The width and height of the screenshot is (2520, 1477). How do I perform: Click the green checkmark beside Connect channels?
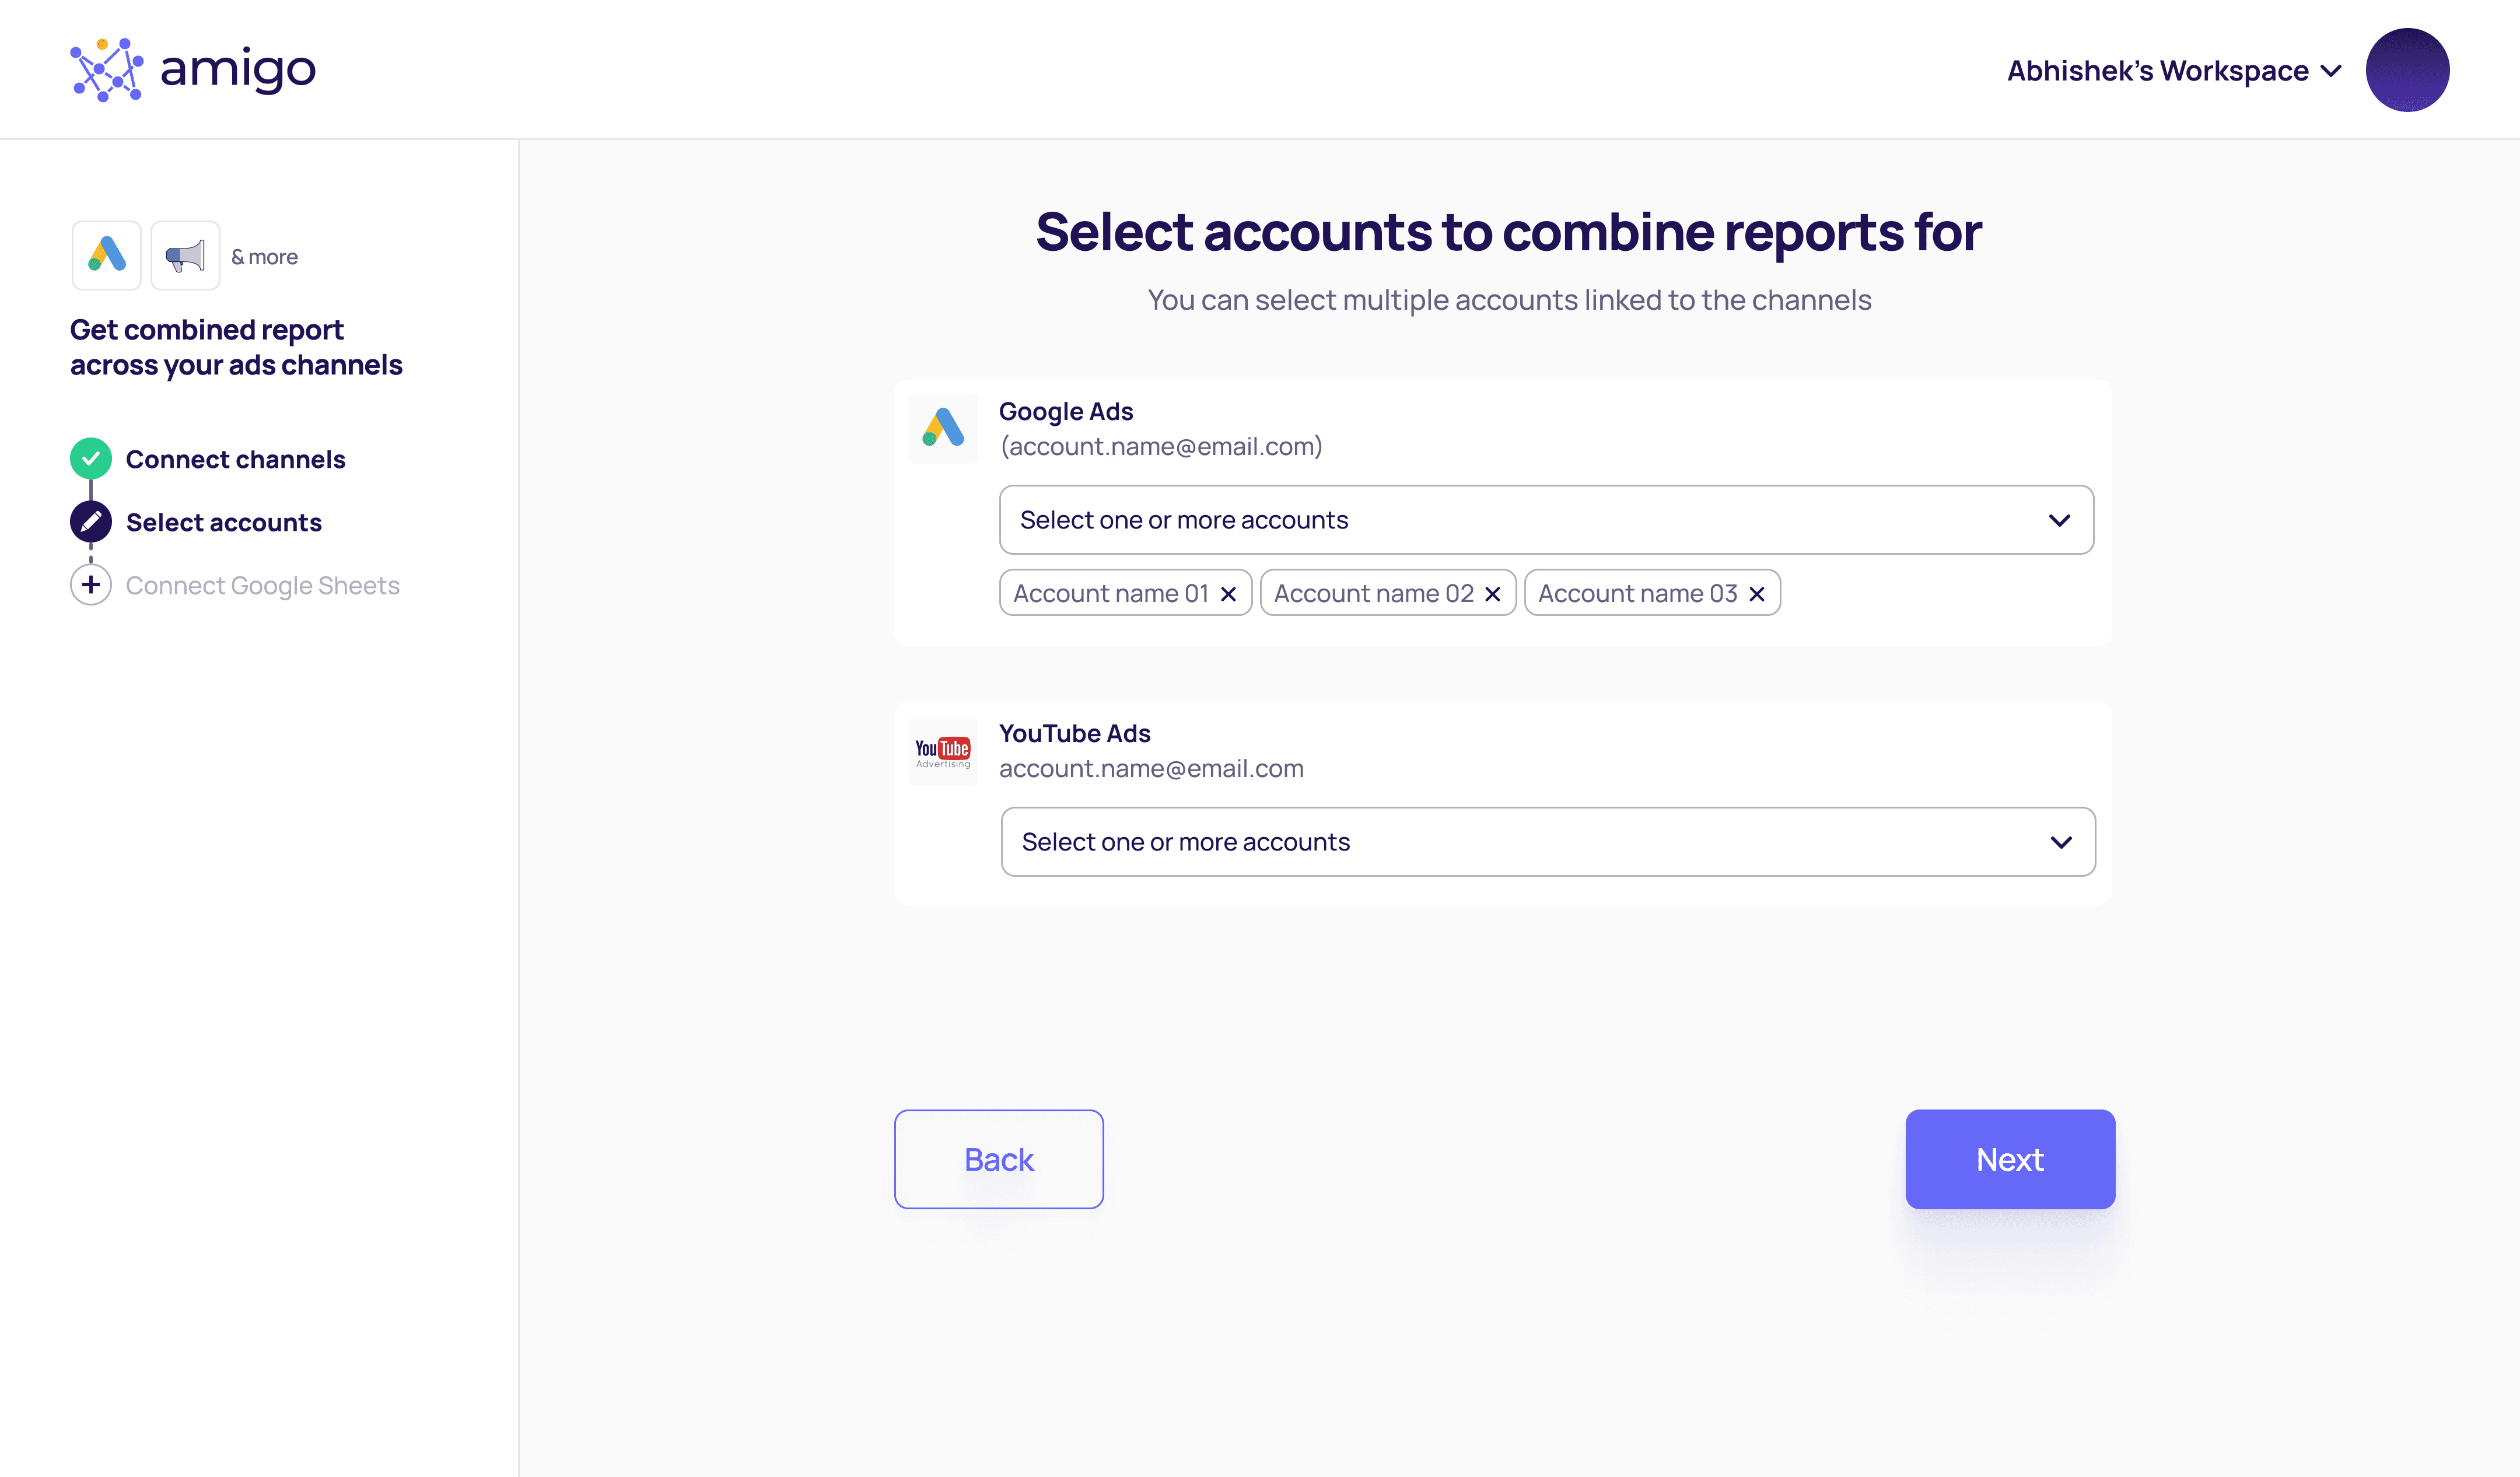(91, 459)
